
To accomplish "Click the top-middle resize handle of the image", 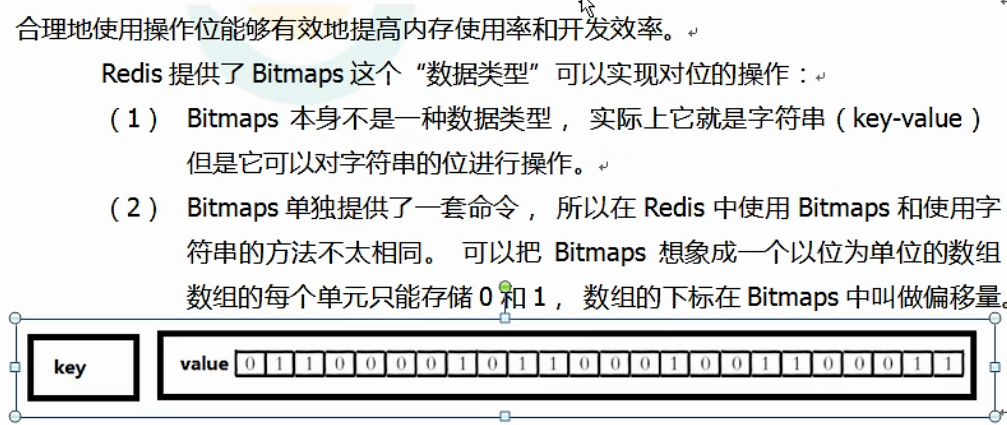I will [505, 319].
